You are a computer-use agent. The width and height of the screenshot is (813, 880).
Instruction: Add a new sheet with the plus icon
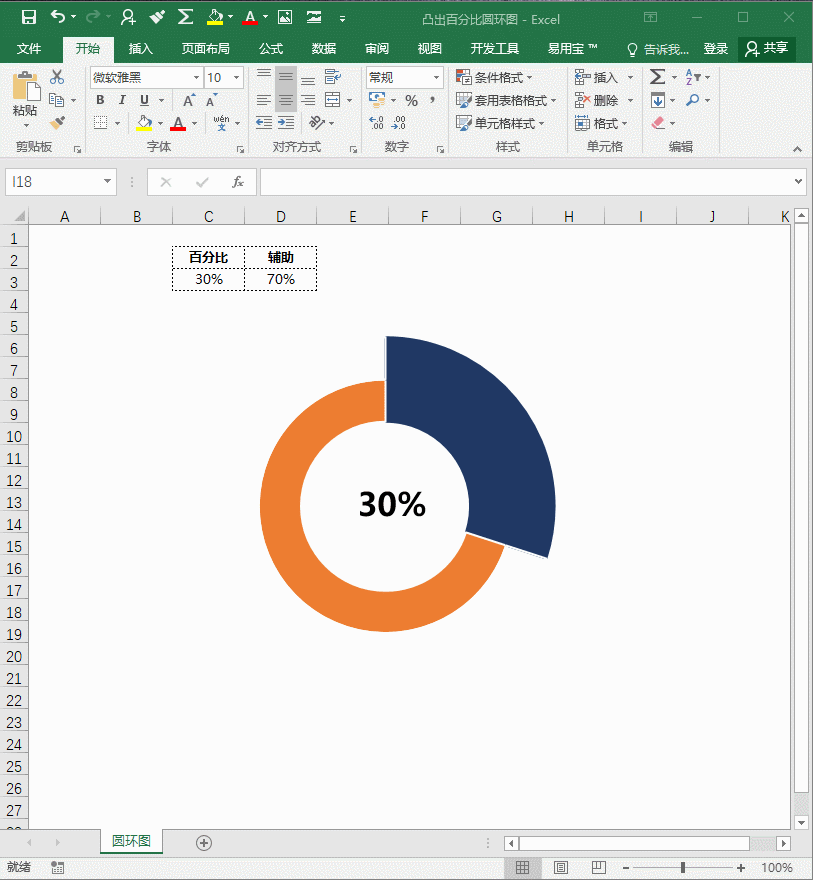(x=204, y=842)
